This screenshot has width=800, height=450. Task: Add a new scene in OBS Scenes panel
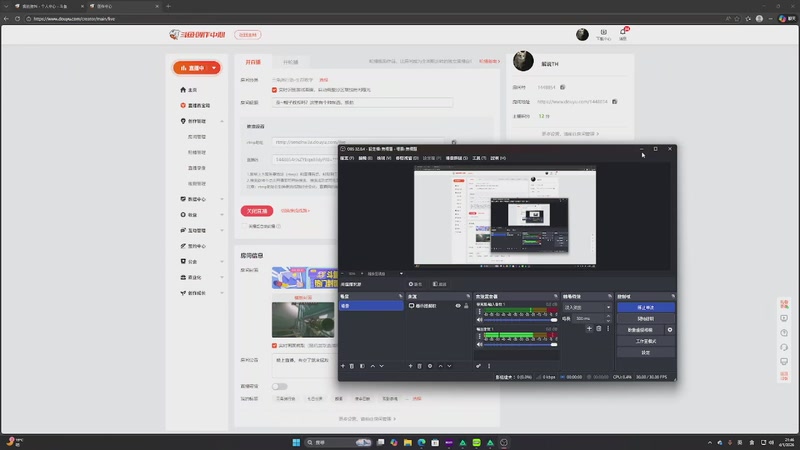tap(343, 366)
